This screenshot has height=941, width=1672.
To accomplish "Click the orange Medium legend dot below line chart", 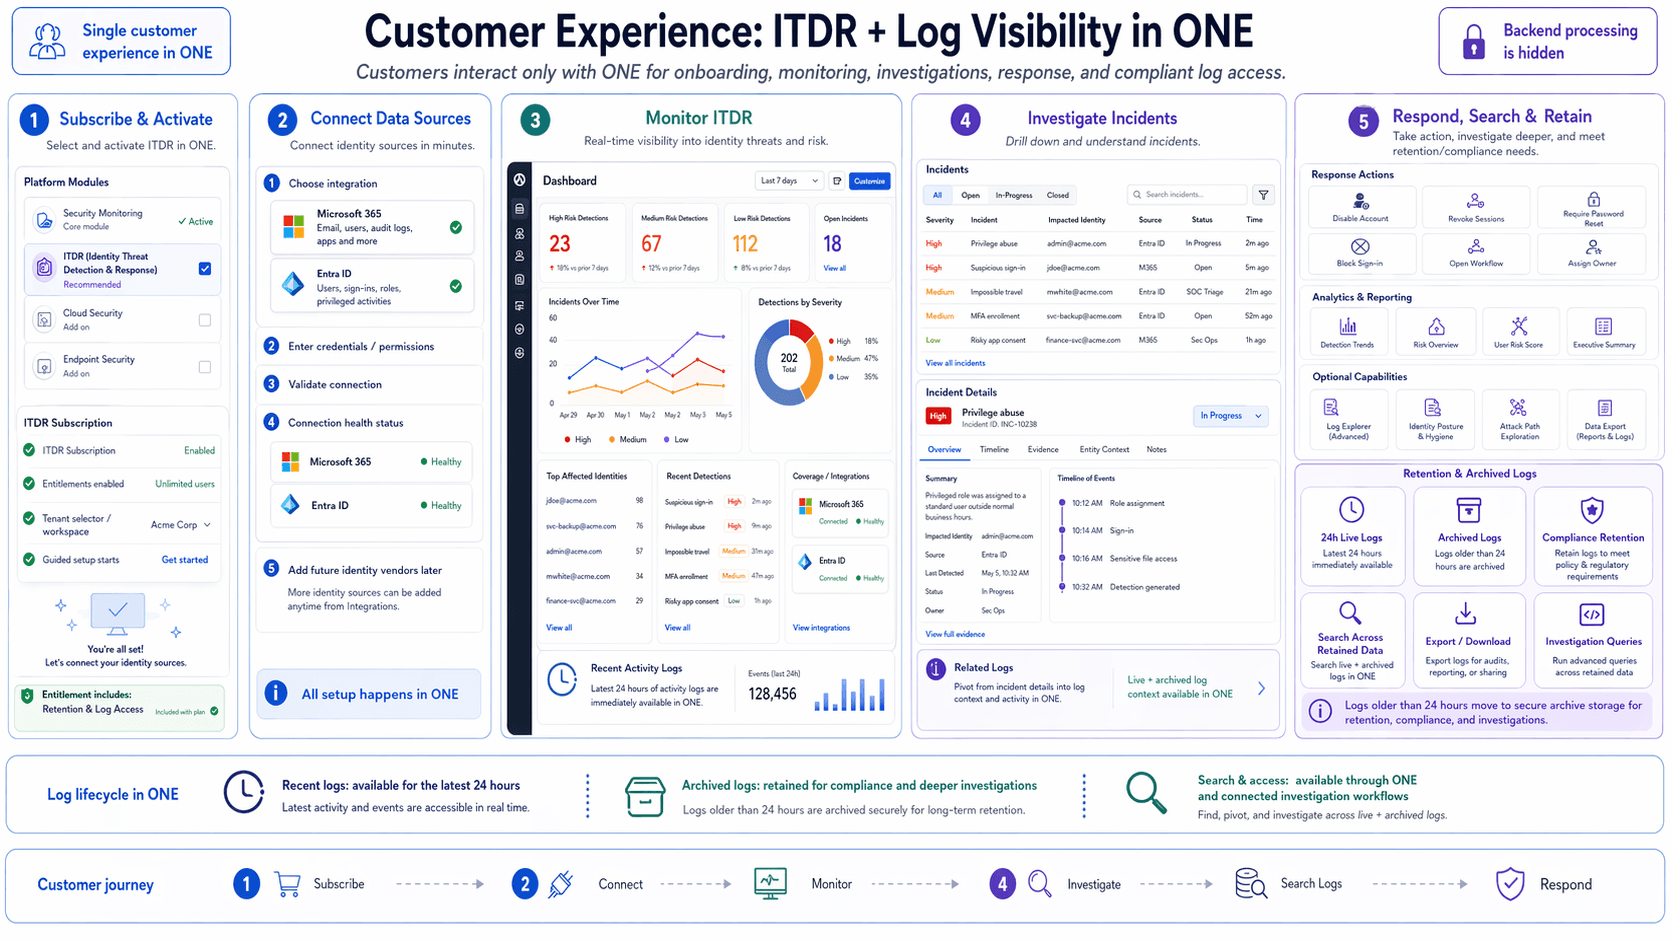I will click(x=612, y=440).
